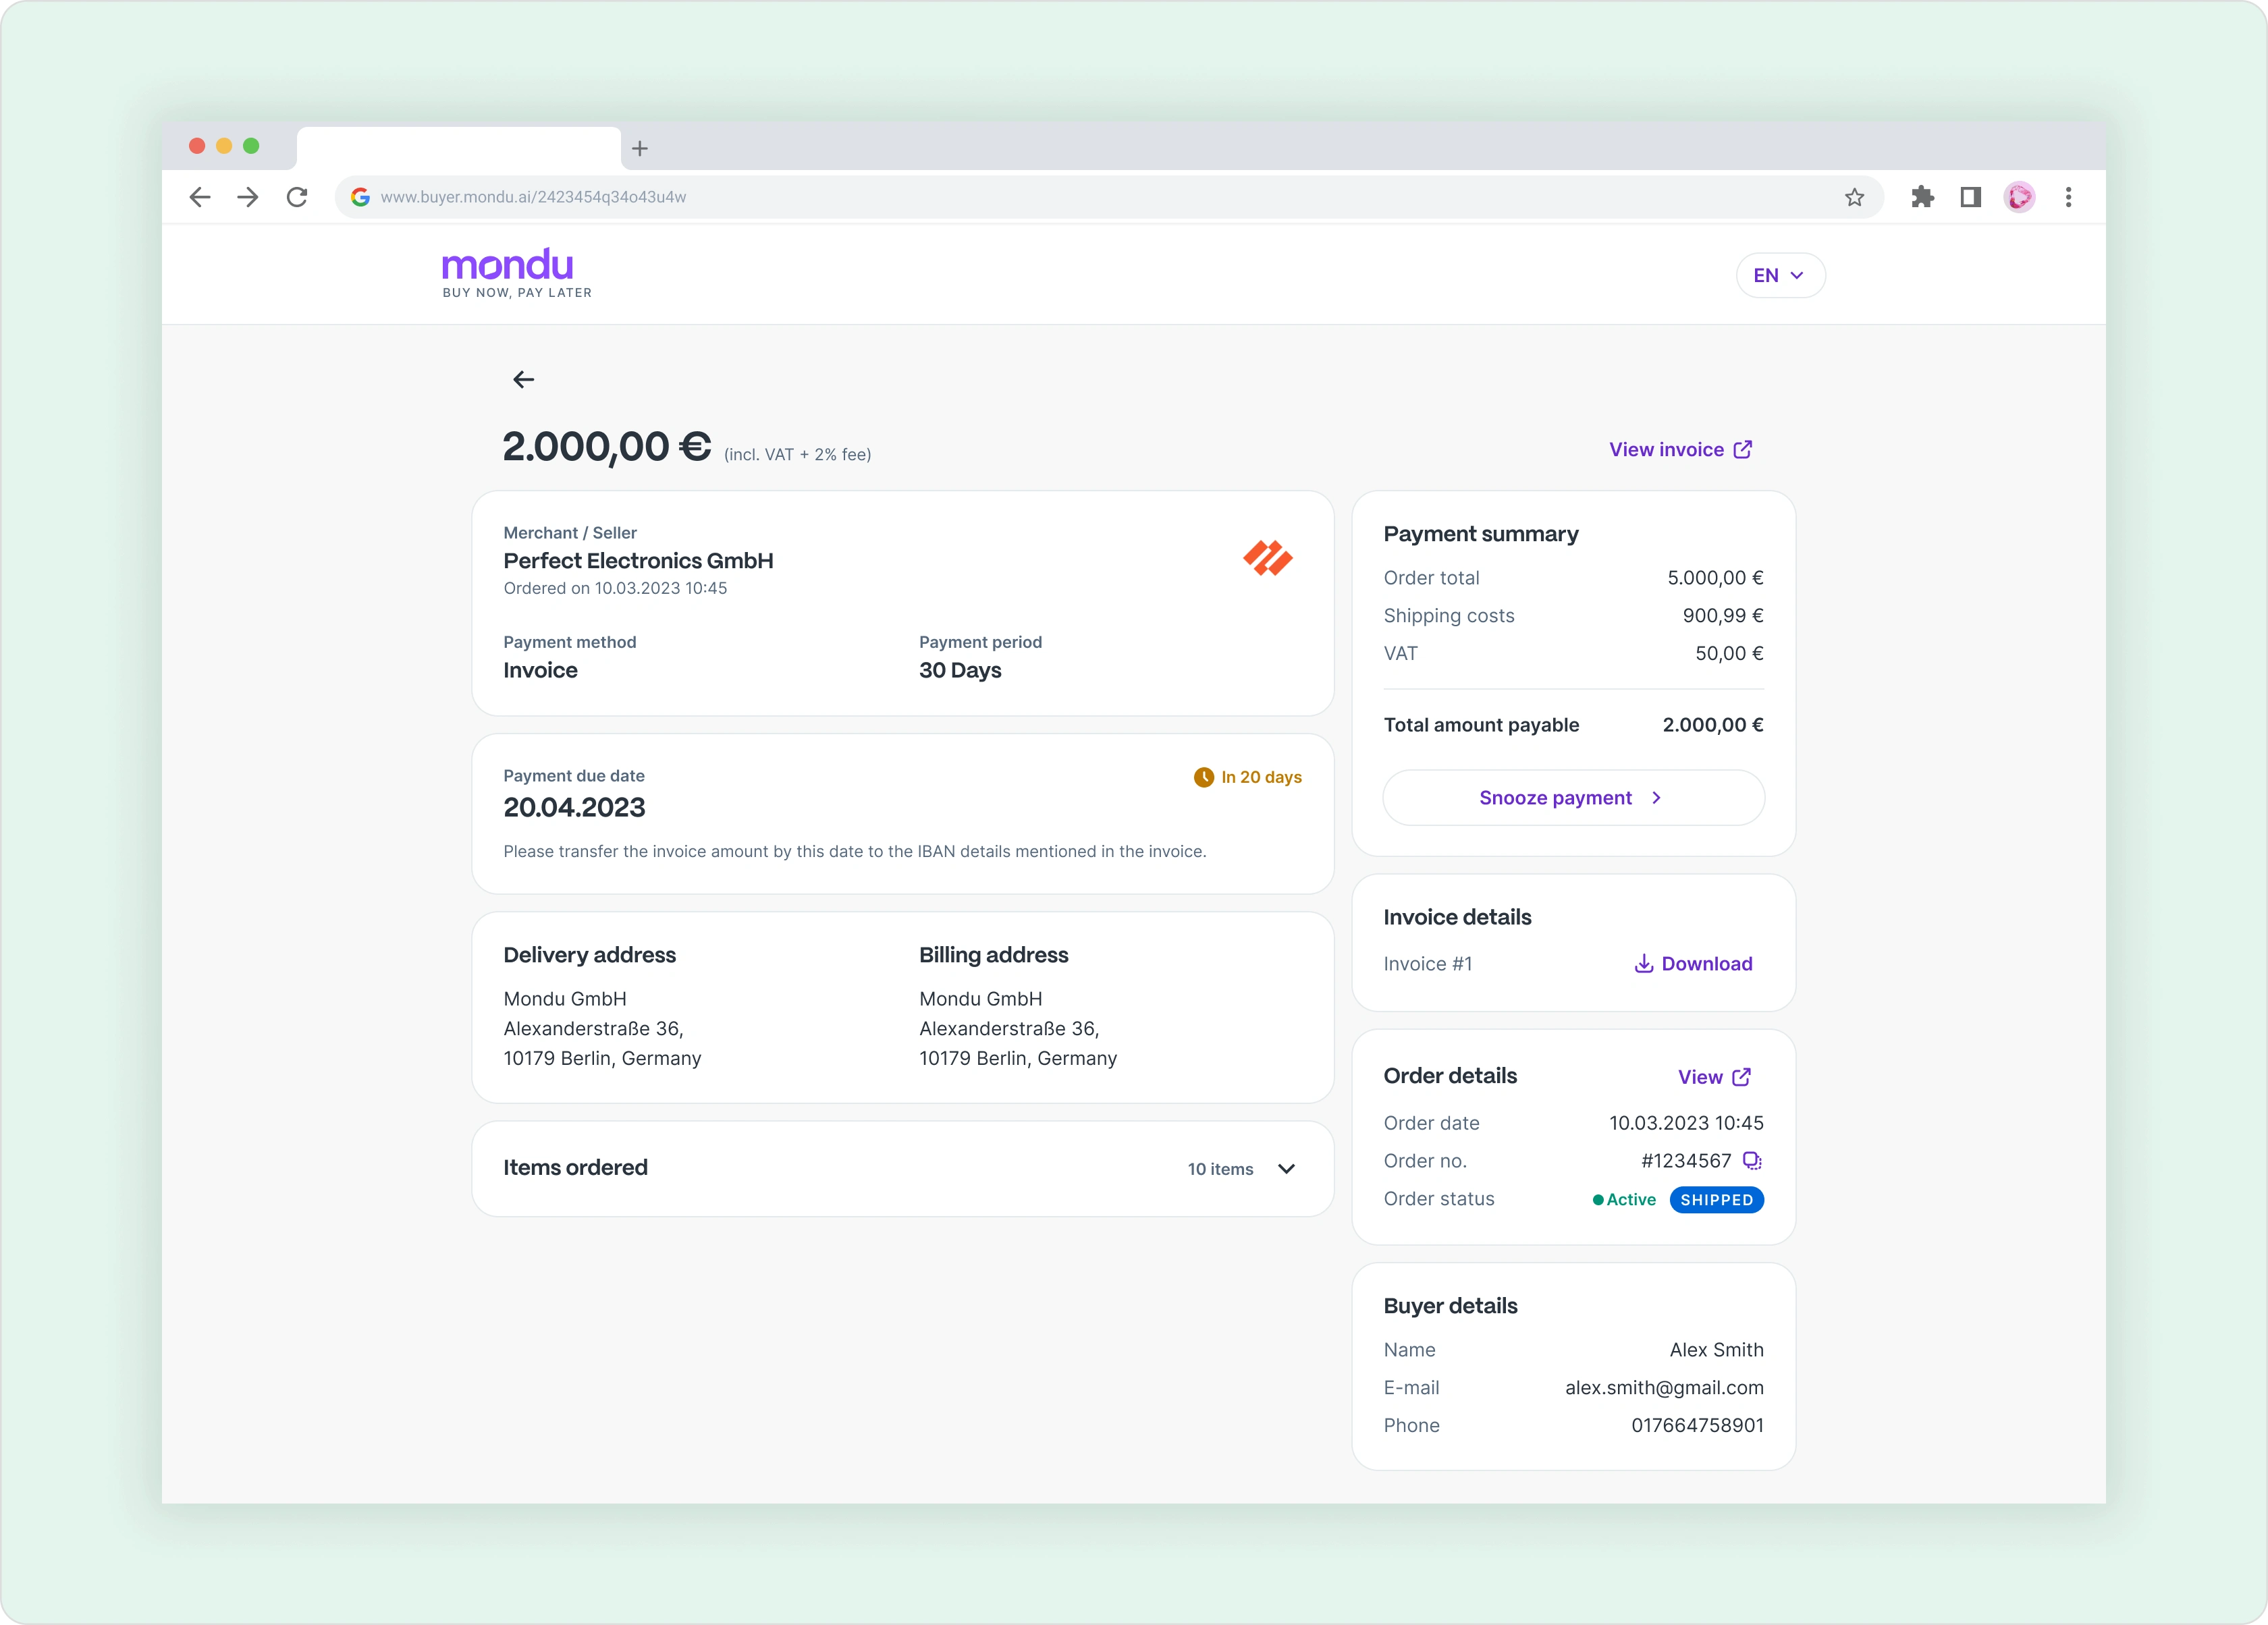Download Invoice #1
Viewport: 2268px width, 1625px height.
pos(1693,964)
